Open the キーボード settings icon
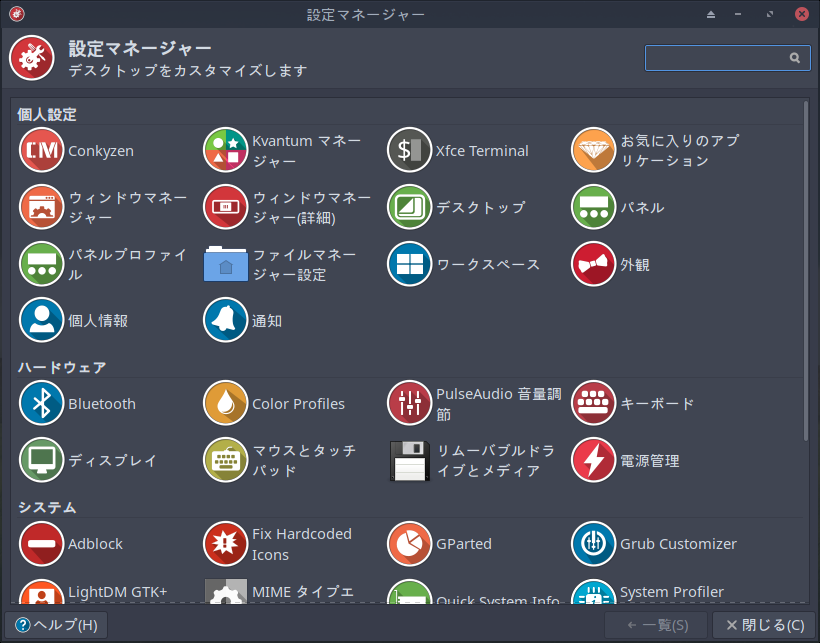This screenshot has height=643, width=820. coord(594,404)
